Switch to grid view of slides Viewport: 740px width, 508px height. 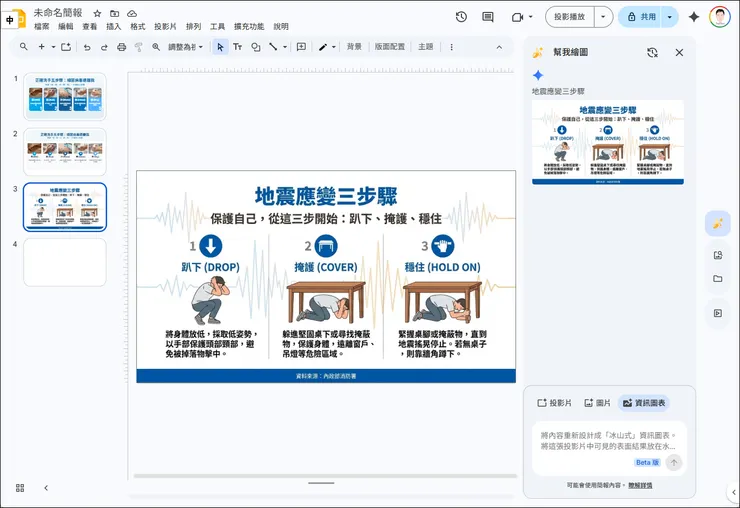tap(20, 488)
